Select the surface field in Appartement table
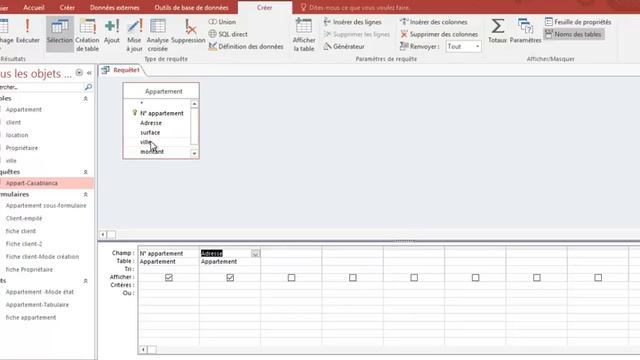640x360 pixels. (150, 132)
